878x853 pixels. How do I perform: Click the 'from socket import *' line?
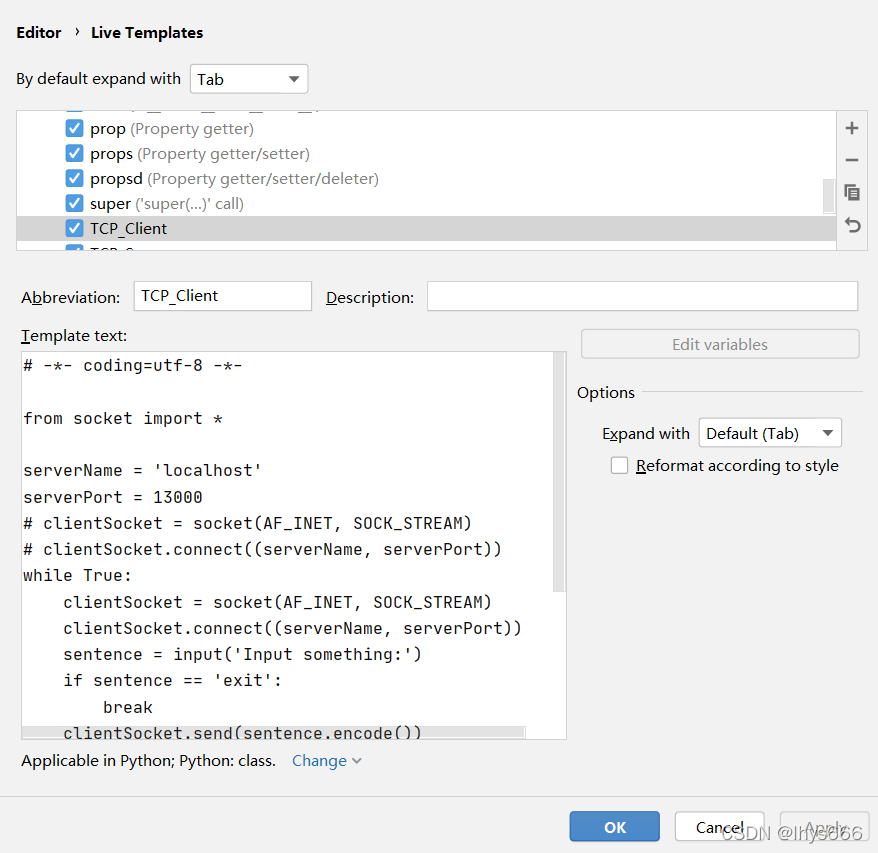point(123,418)
